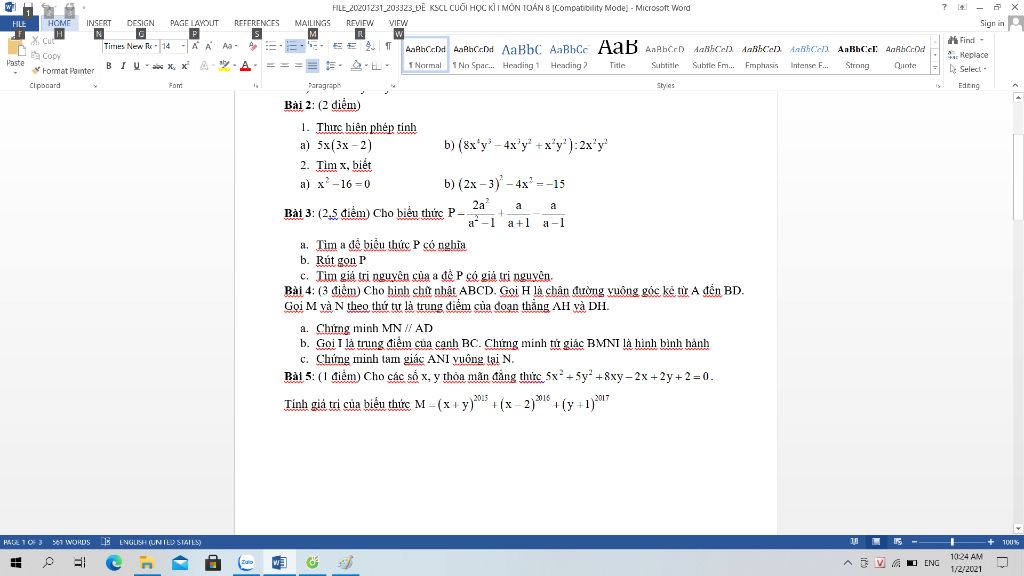The width and height of the screenshot is (1024, 576).
Task: Collapse the ribbon
Action: tap(1015, 86)
